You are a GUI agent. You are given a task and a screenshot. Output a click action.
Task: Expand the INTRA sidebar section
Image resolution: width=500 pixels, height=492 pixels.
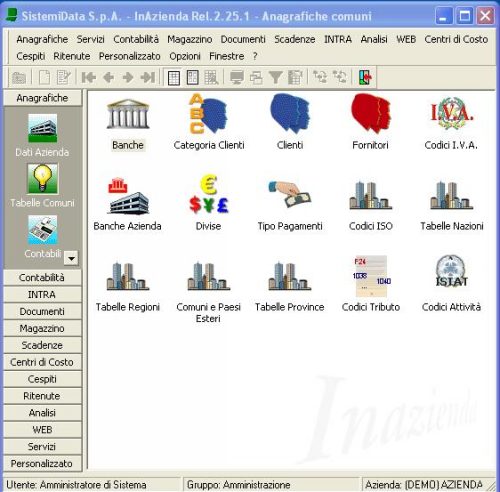(x=42, y=294)
